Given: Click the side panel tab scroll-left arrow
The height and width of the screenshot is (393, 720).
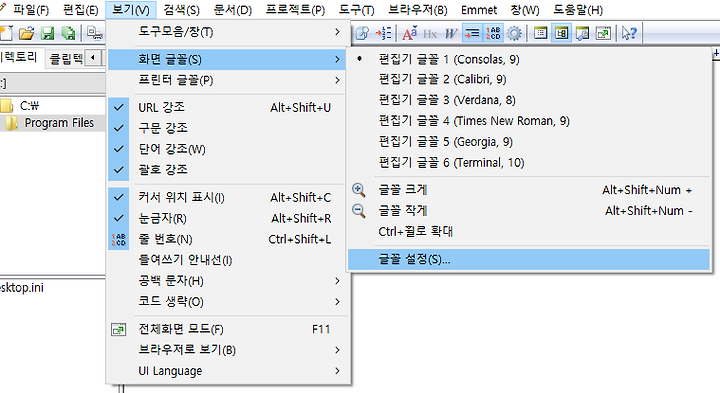Looking at the screenshot, I should point(93,58).
